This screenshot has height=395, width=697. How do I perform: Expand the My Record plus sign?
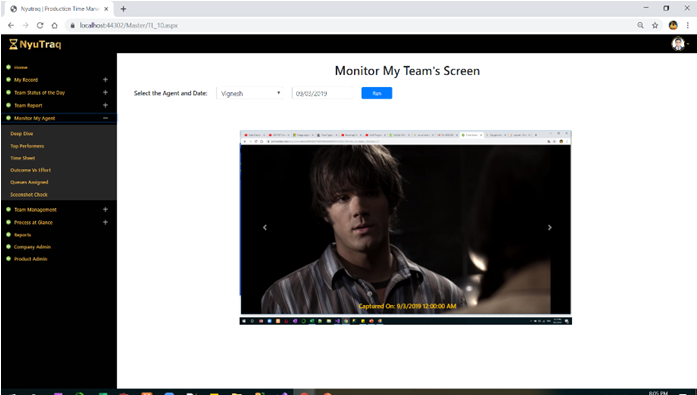click(105, 80)
